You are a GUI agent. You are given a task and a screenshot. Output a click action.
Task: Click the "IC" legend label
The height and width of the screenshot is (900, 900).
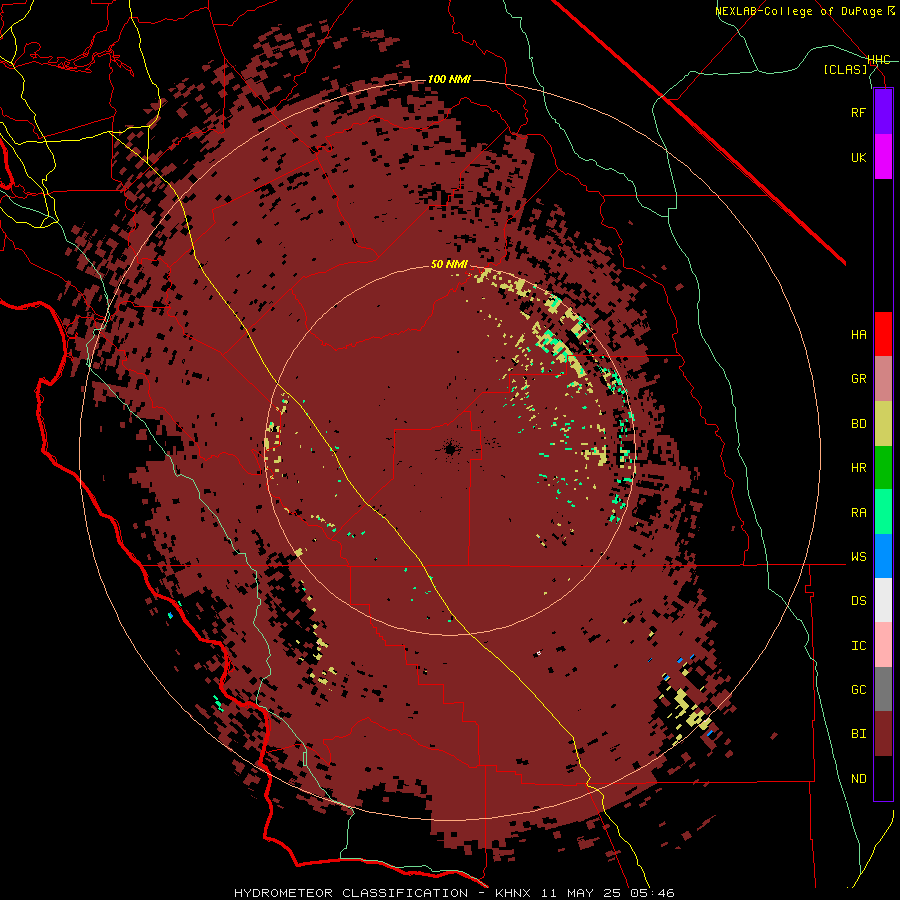(x=858, y=645)
